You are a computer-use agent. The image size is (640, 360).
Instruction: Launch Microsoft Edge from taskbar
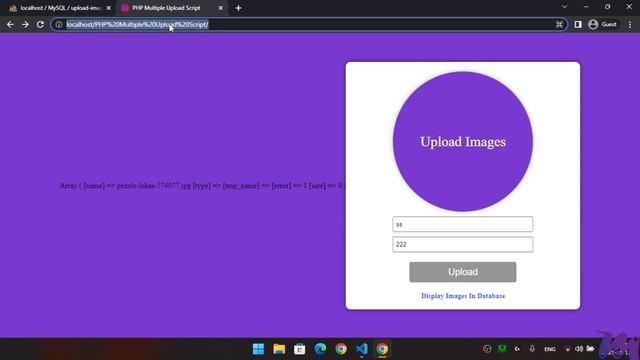tap(320, 349)
